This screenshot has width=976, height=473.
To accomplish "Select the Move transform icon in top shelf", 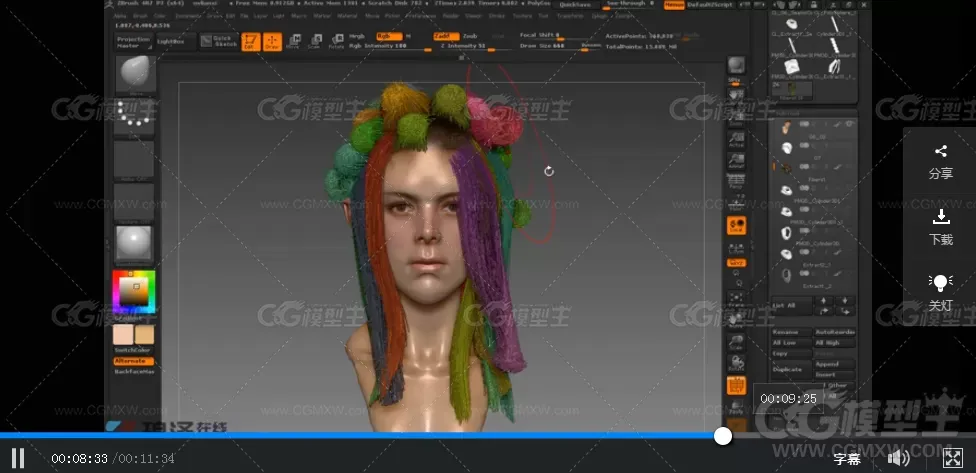I will (294, 42).
